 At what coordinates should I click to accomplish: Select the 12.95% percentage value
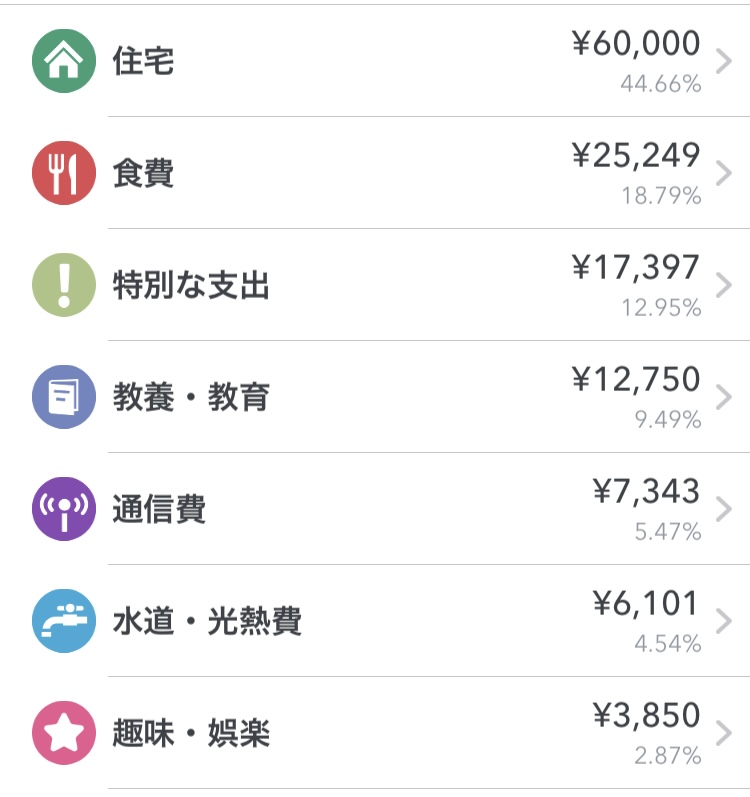click(x=662, y=308)
